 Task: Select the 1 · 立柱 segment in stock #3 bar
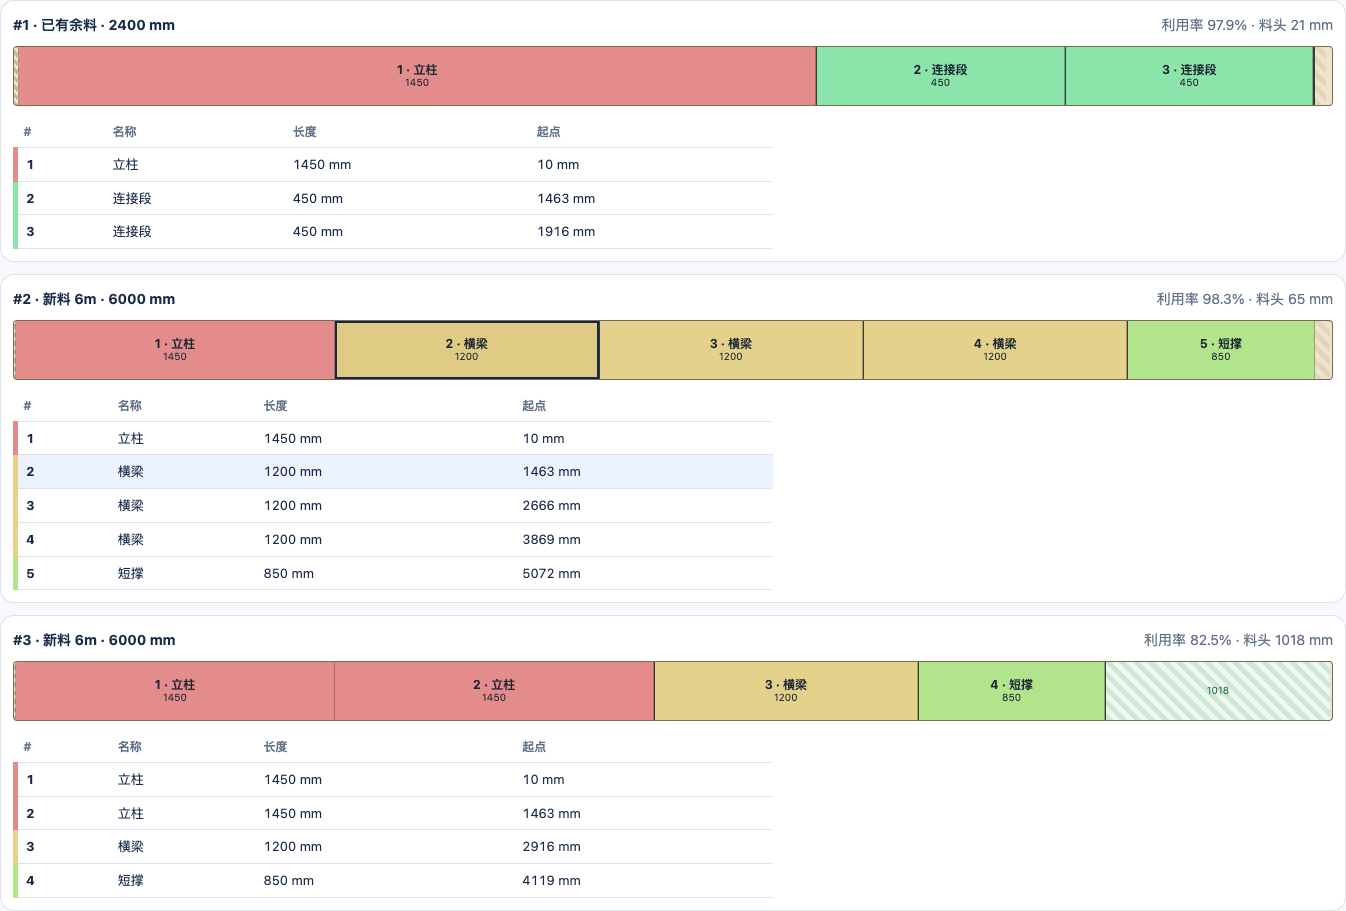pyautogui.click(x=175, y=691)
